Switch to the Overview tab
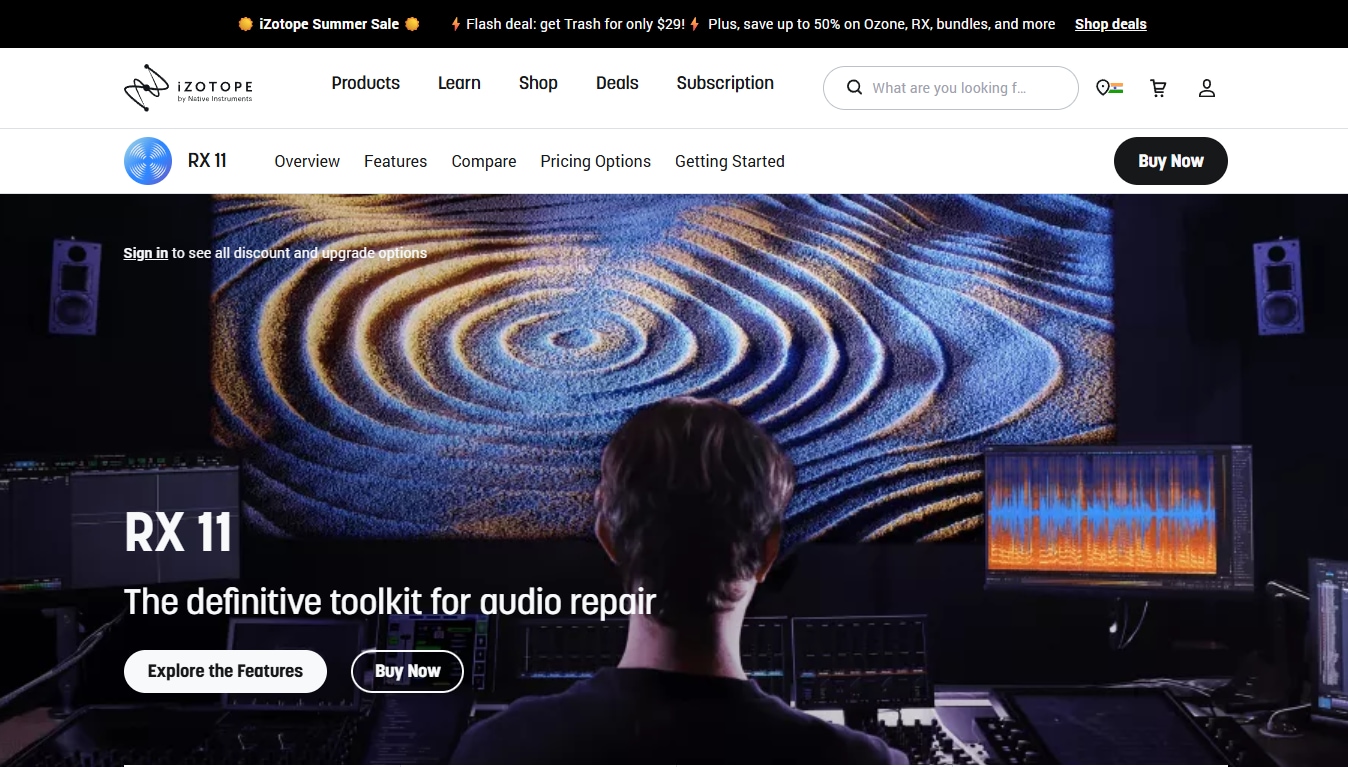The image size is (1348, 767). point(307,161)
